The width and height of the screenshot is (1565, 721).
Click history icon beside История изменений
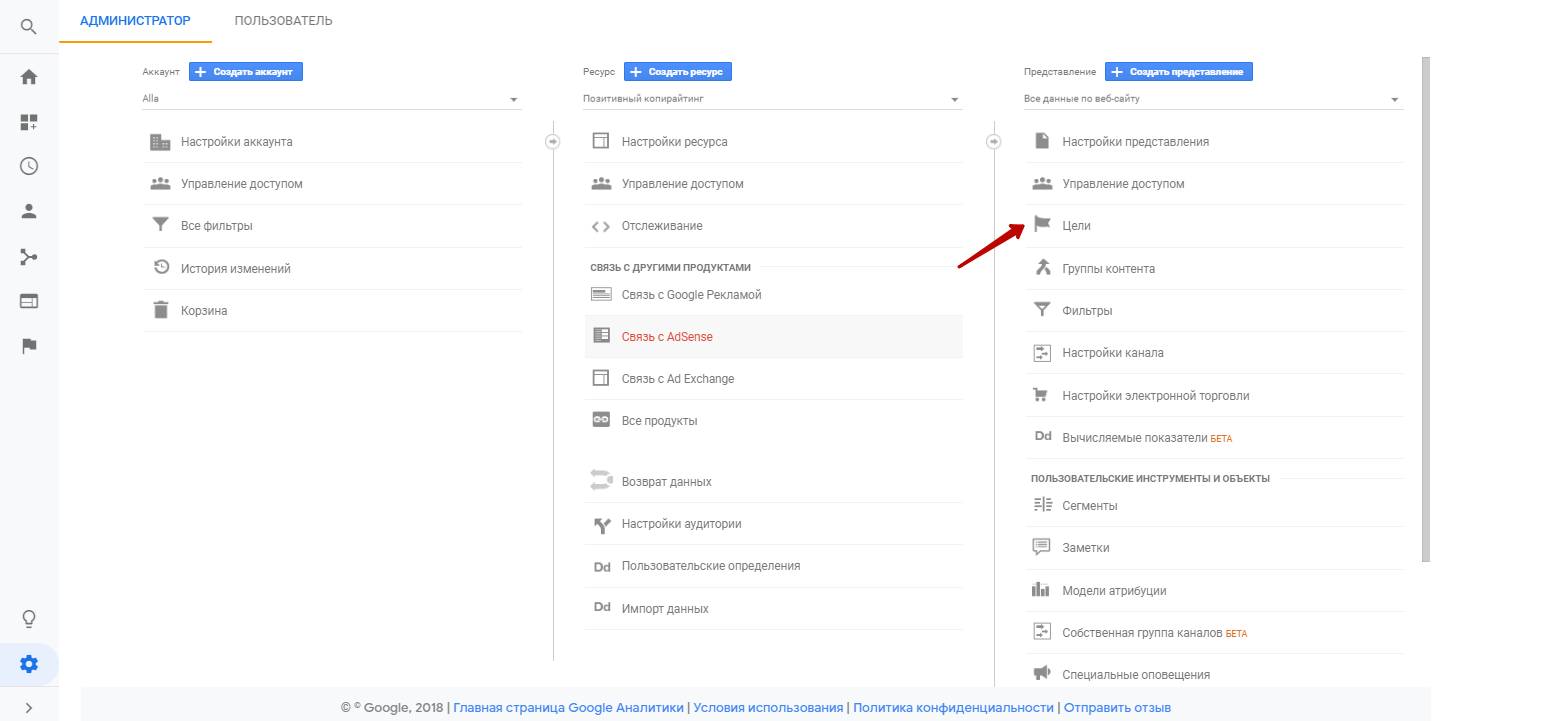tap(160, 267)
